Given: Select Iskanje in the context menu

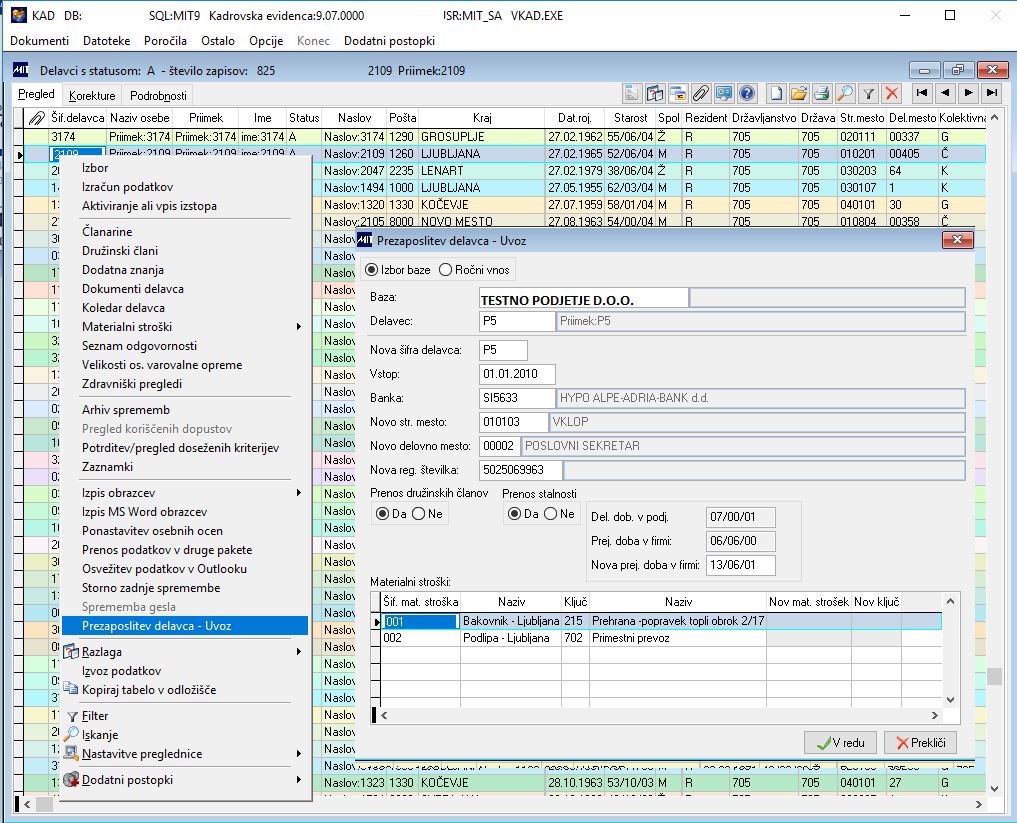Looking at the screenshot, I should pos(185,735).
